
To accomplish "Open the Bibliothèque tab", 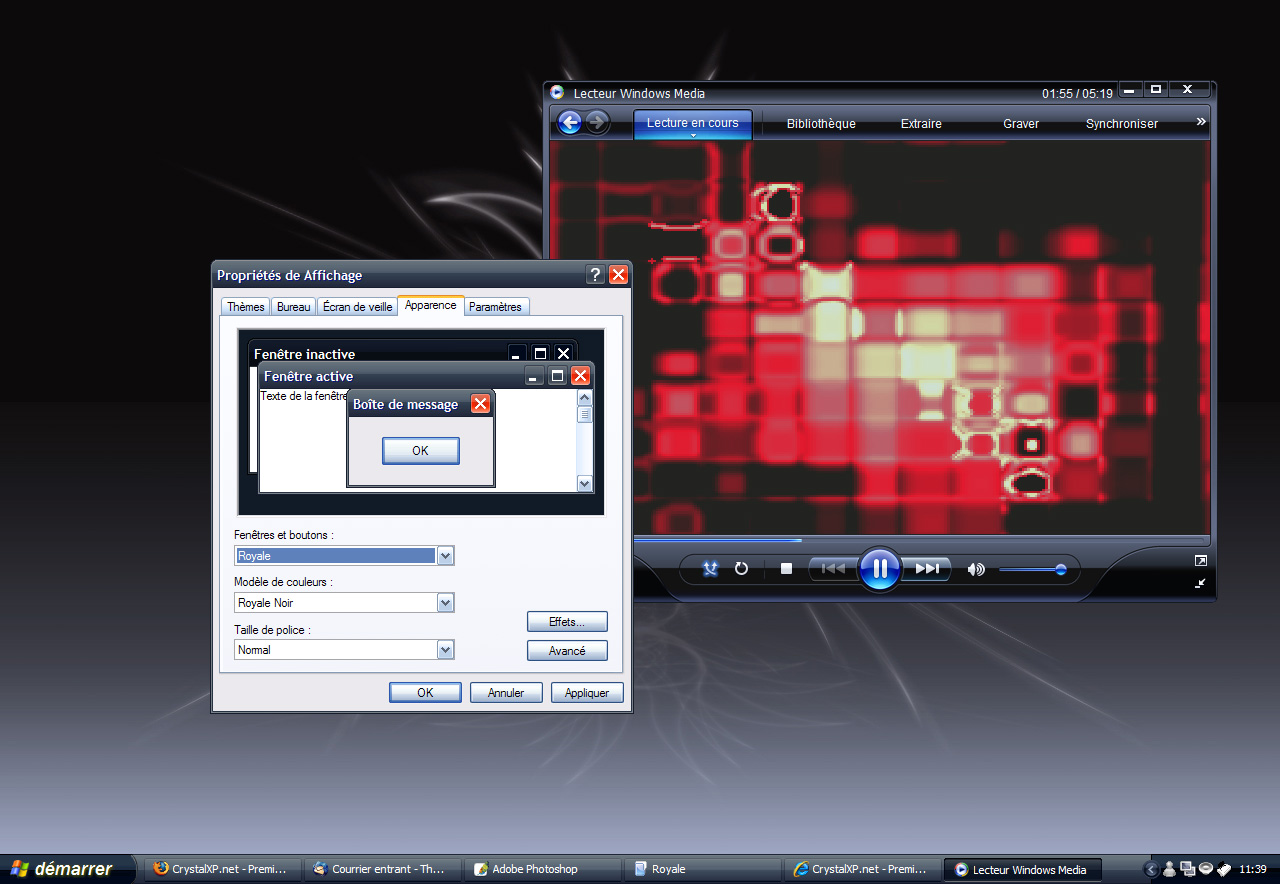I will pos(821,124).
